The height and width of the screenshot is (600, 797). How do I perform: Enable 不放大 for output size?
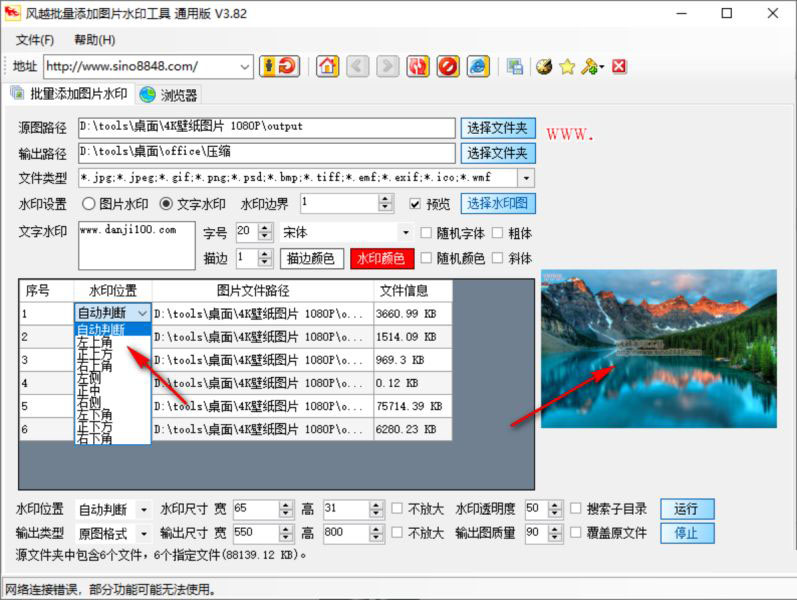pos(397,532)
